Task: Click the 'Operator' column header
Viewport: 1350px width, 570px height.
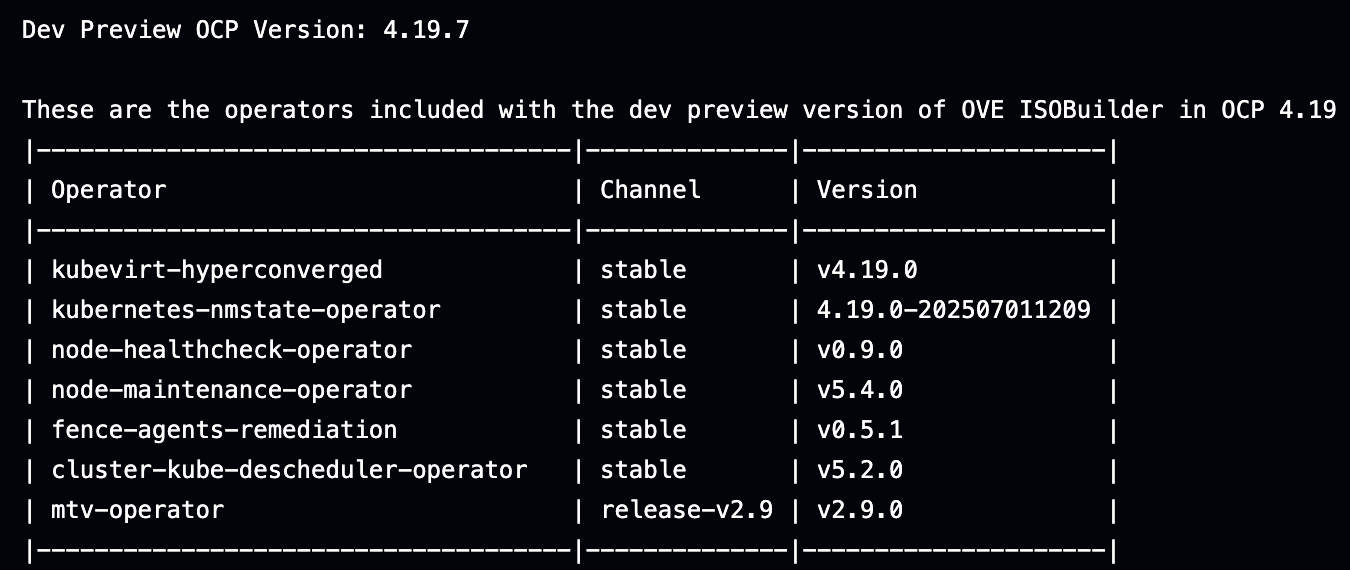Action: coord(109,190)
